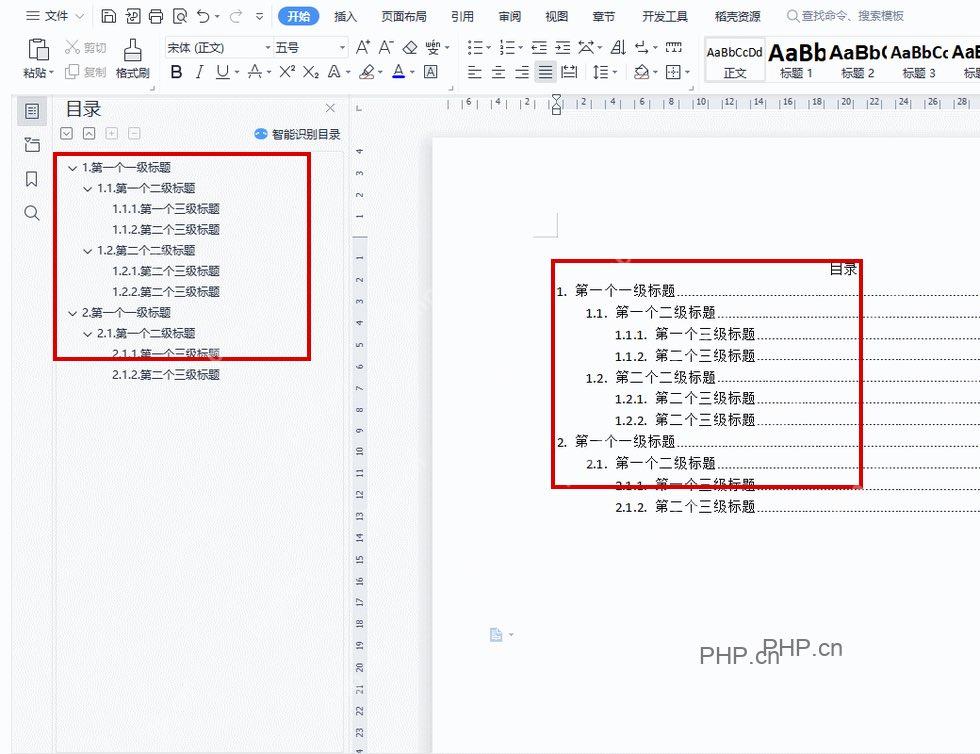
Task: Toggle text highlight marker
Action: point(366,72)
